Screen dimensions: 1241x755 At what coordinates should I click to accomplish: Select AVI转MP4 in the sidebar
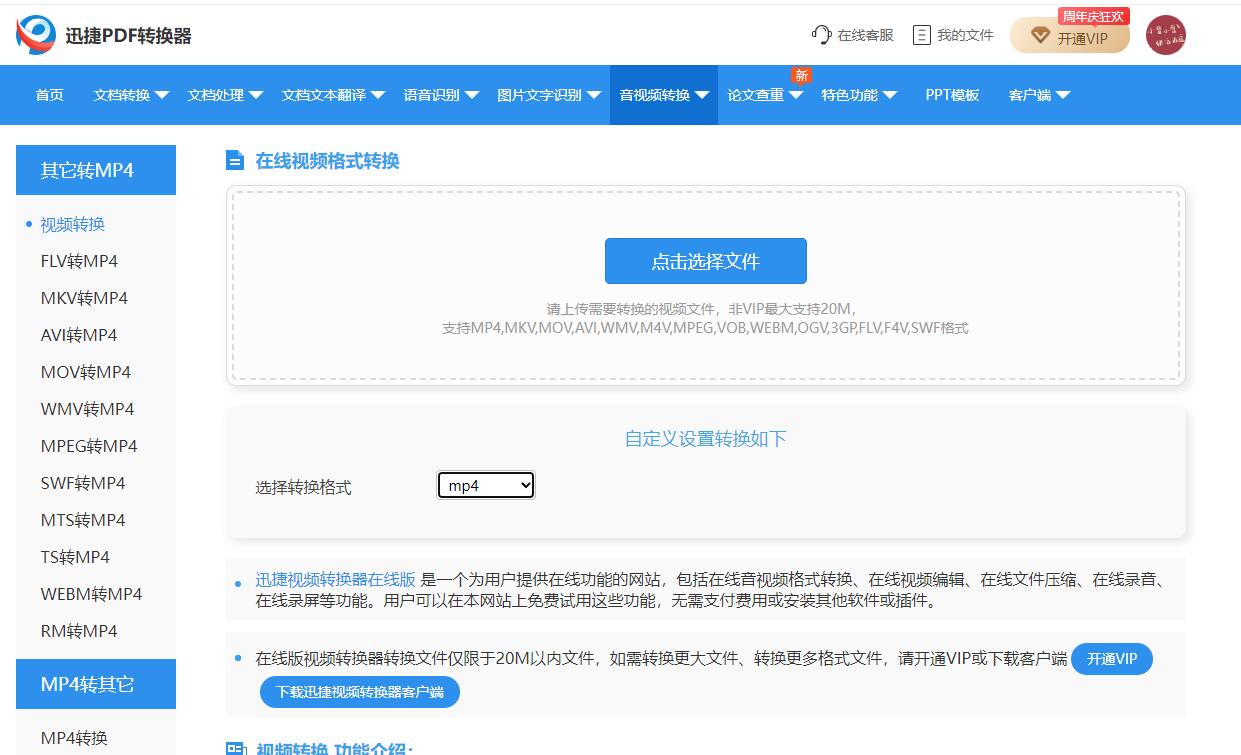tap(78, 335)
